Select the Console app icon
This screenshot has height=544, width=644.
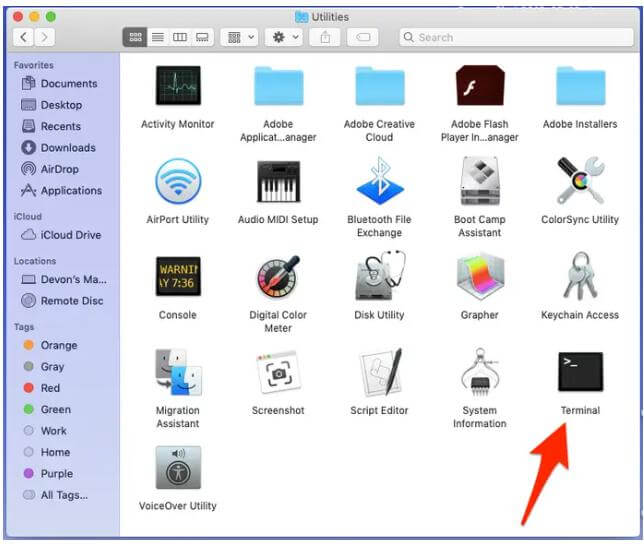tap(178, 276)
